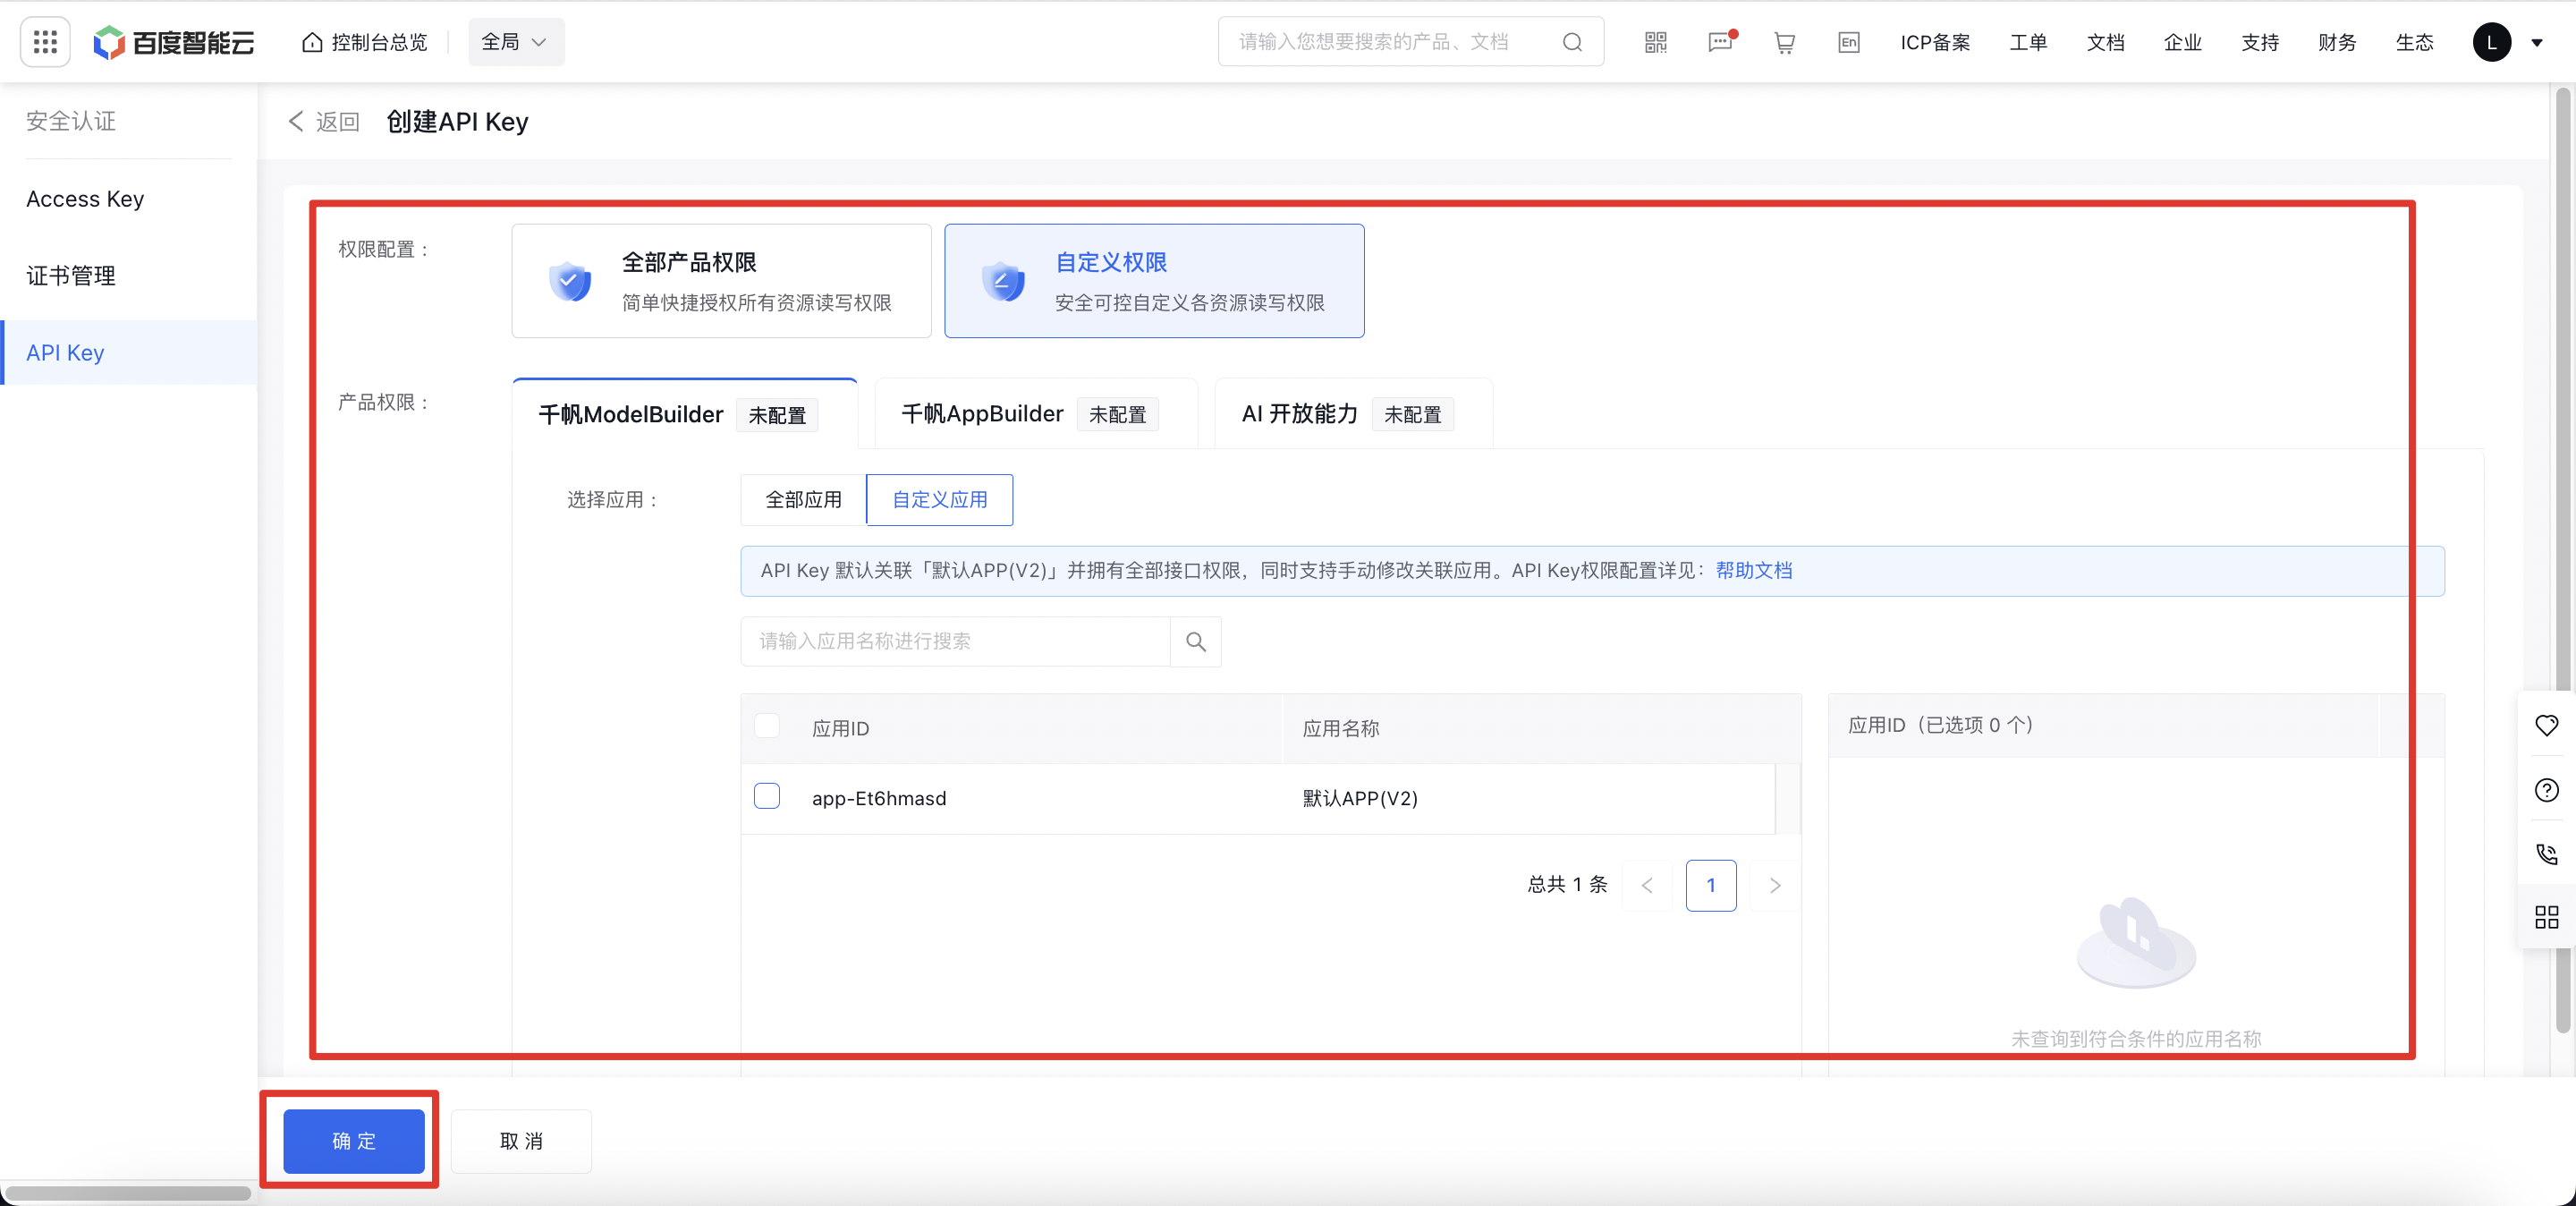
Task: Switch language with the En icon
Action: [x=1849, y=42]
